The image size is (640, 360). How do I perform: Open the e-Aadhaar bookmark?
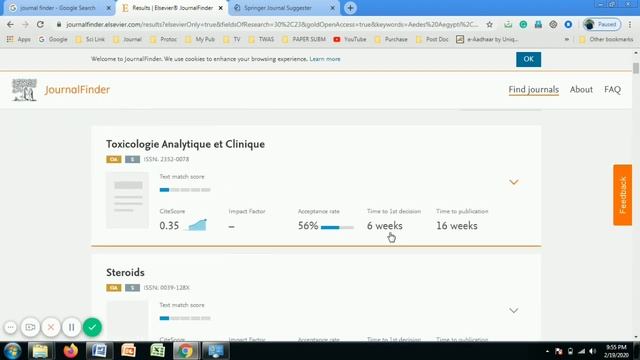tap(487, 39)
